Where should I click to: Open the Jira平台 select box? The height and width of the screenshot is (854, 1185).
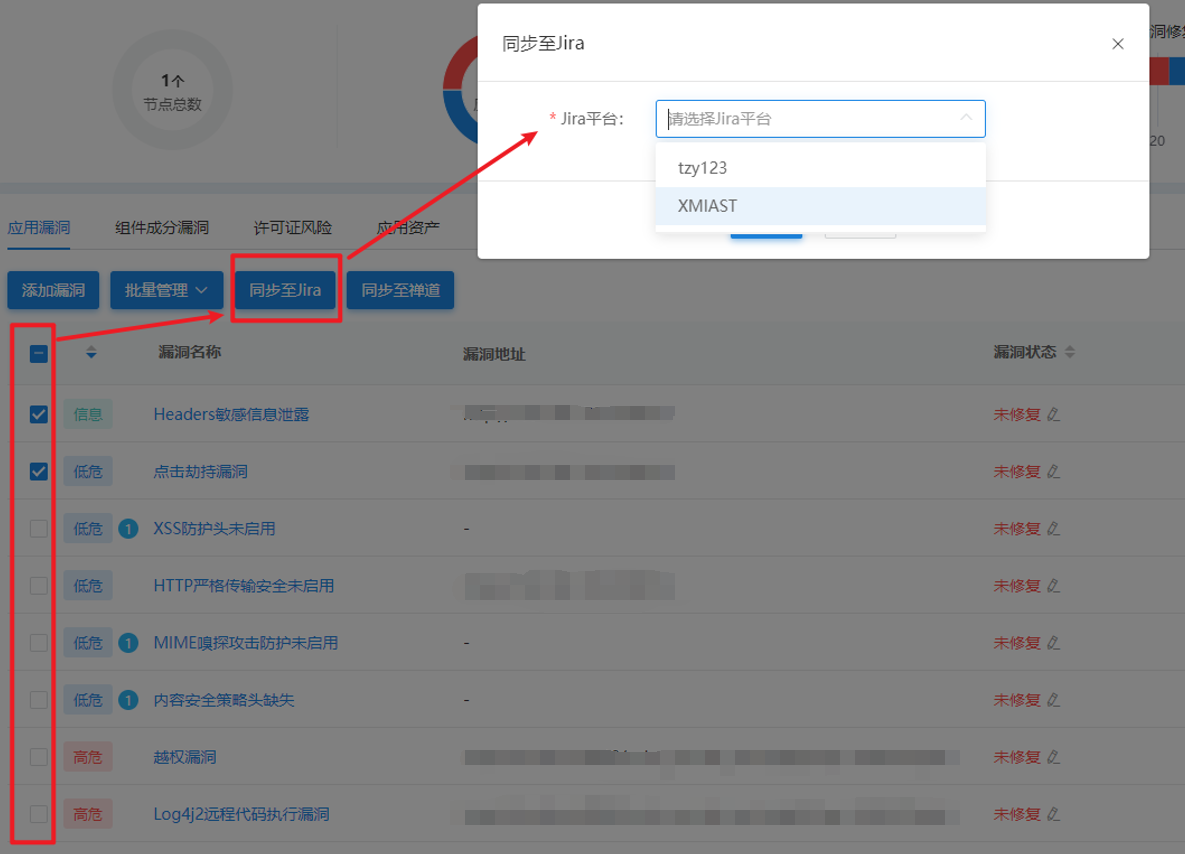[x=820, y=119]
